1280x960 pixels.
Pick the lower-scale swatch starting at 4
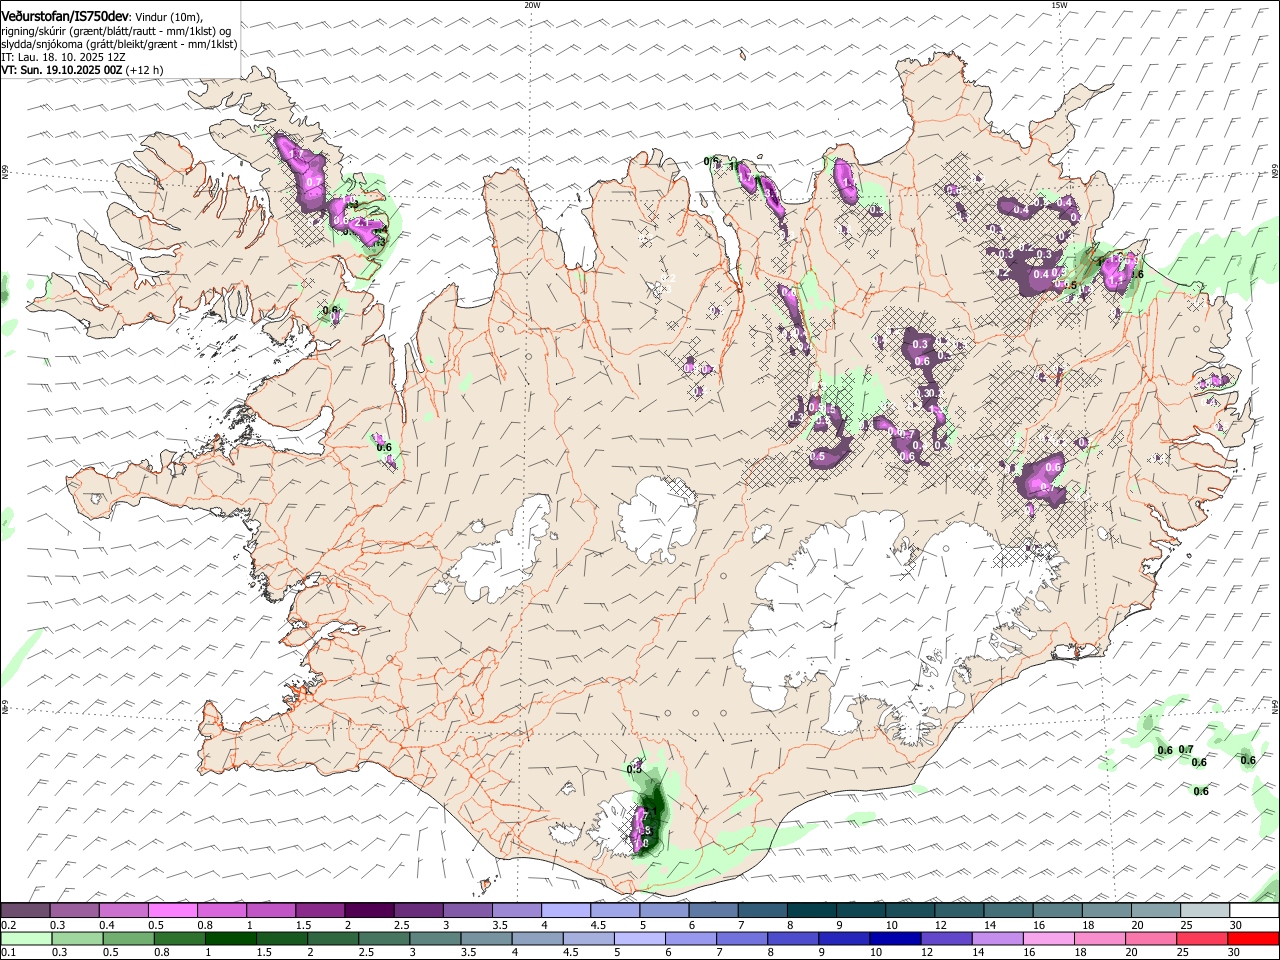pos(538,938)
